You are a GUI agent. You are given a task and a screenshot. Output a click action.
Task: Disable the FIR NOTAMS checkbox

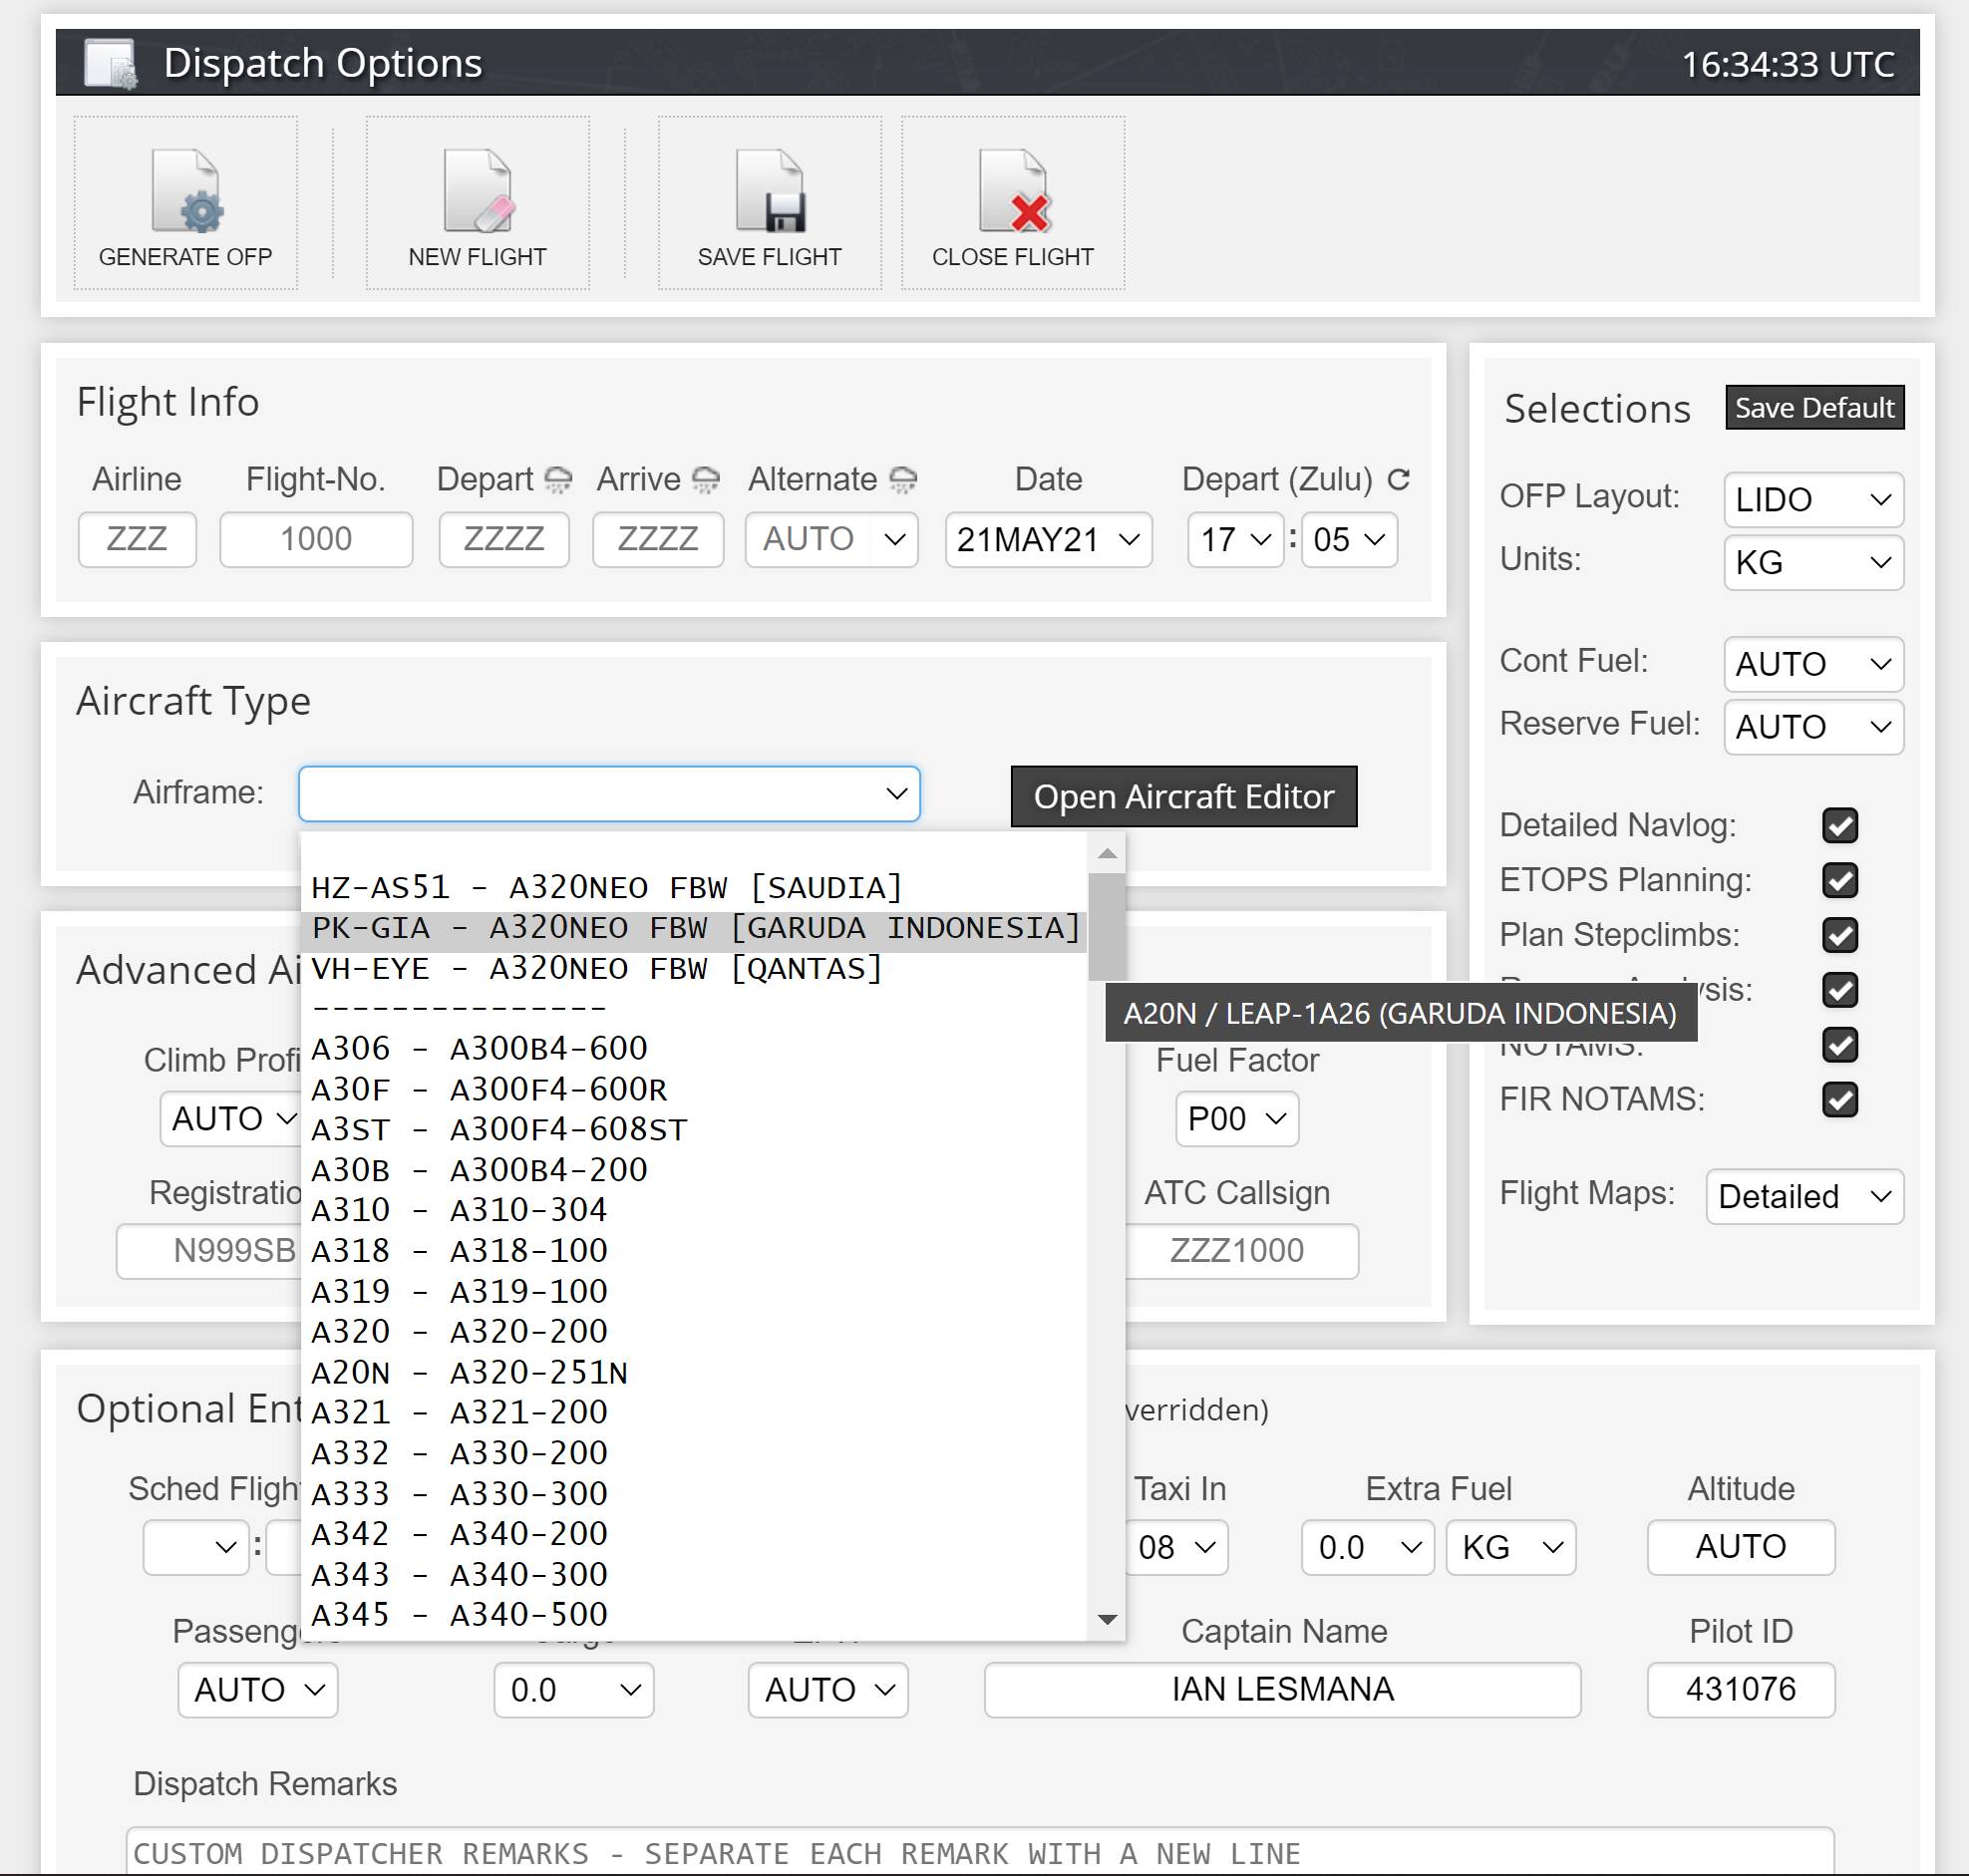click(x=1839, y=1100)
